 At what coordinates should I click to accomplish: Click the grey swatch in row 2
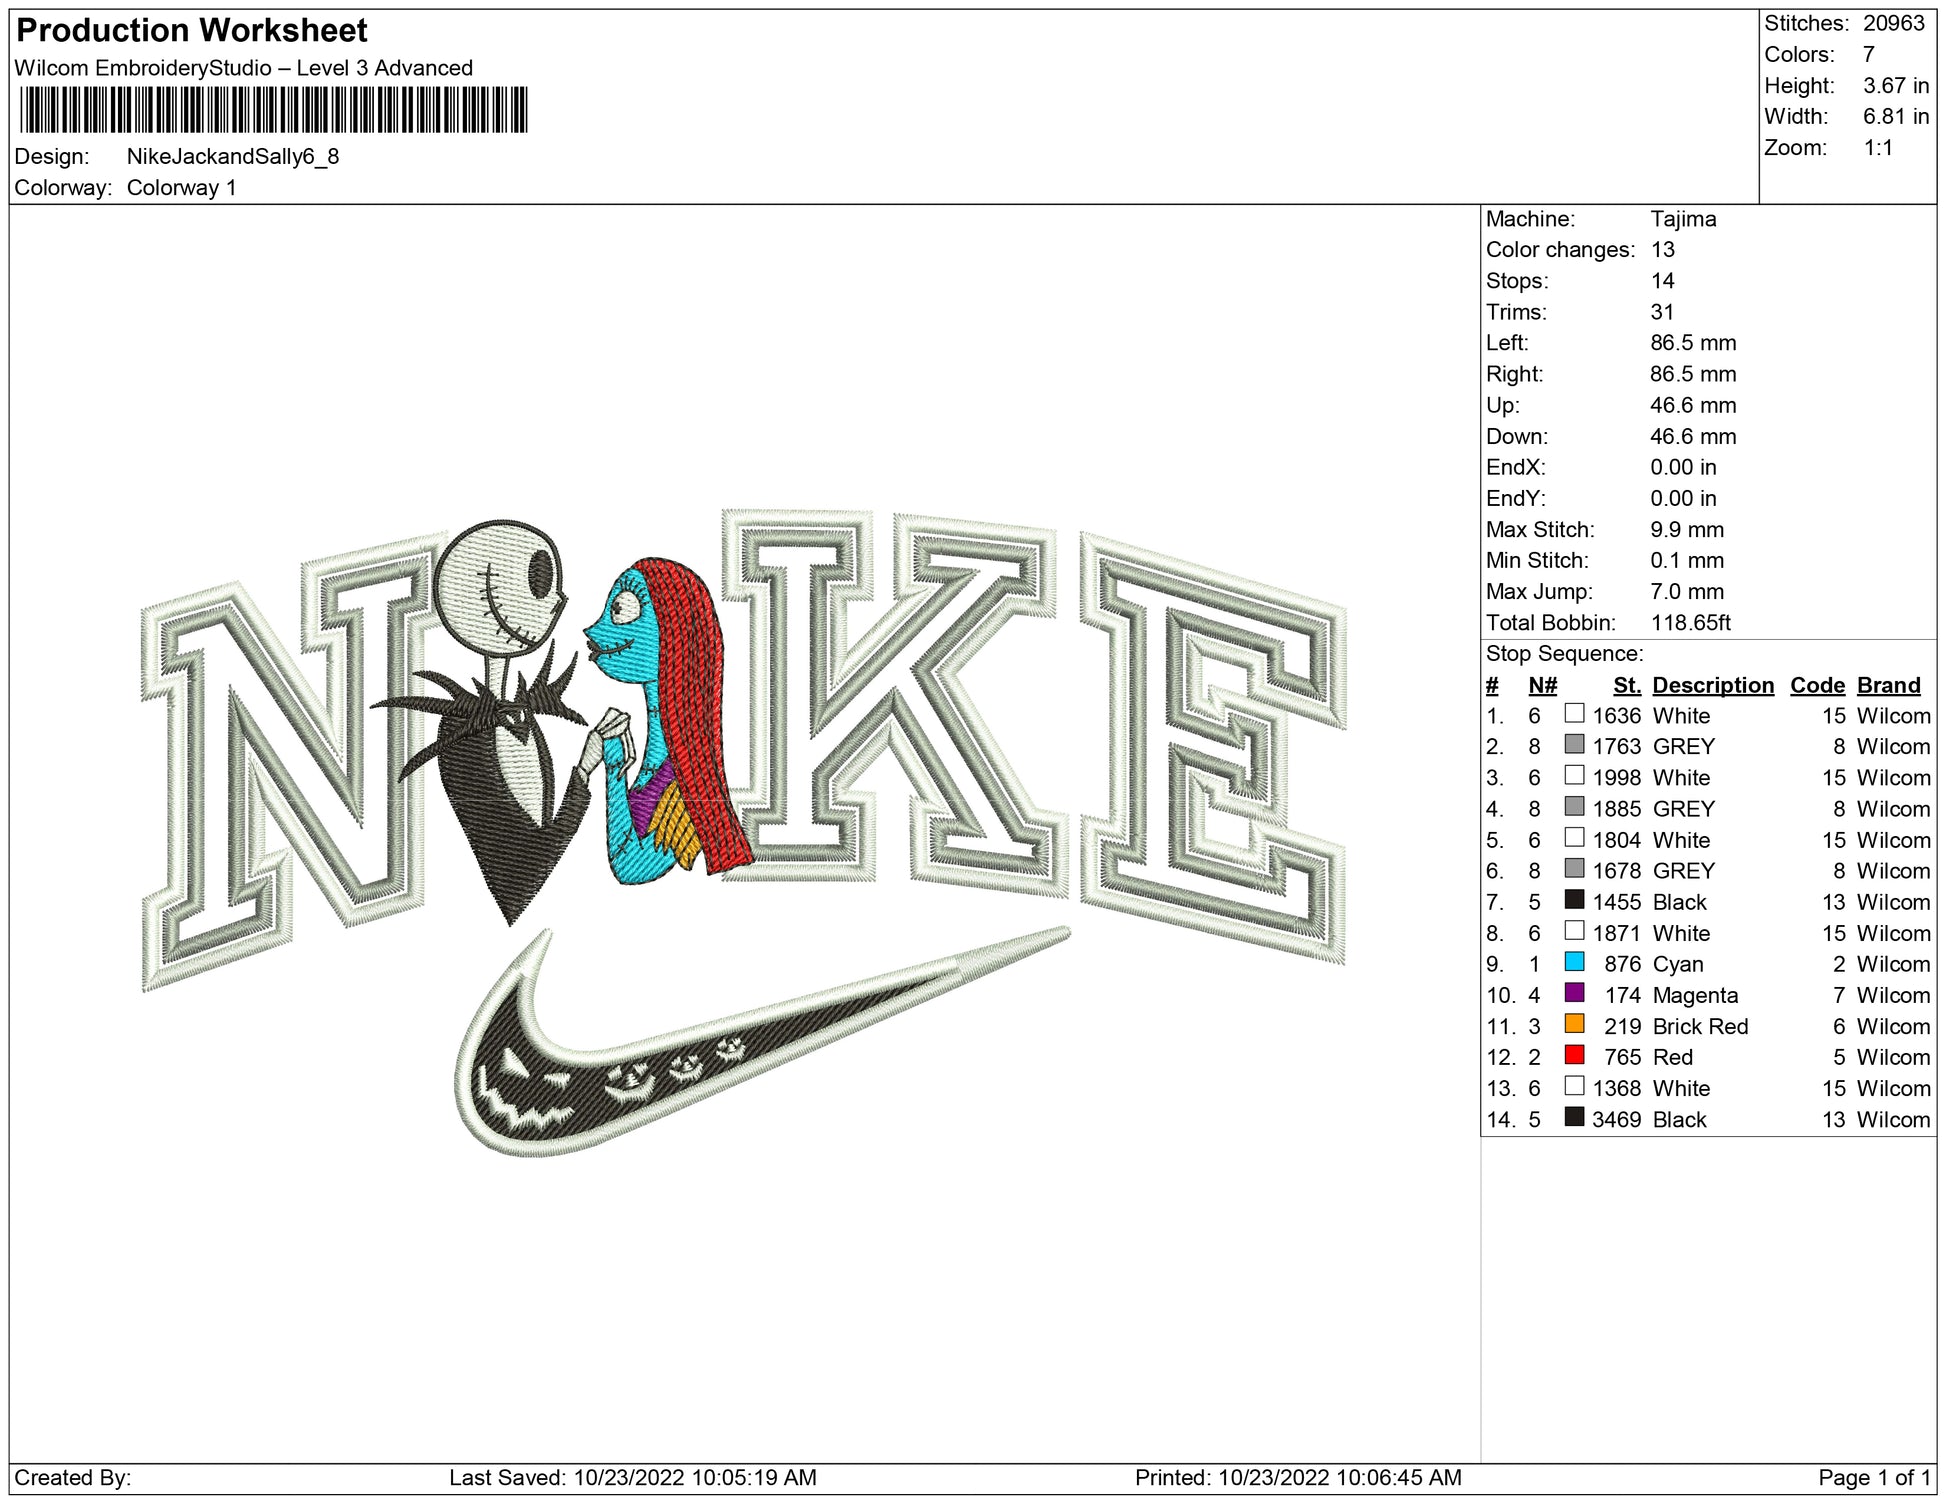(x=1574, y=744)
